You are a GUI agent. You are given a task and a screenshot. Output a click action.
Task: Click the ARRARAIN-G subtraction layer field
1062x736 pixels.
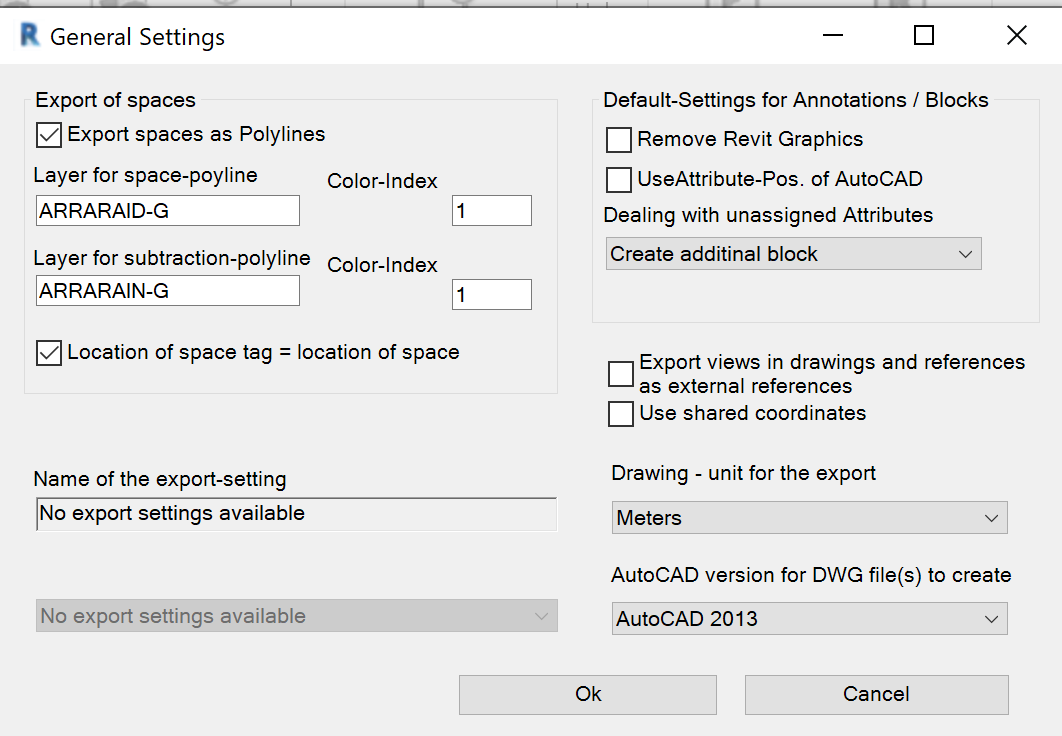(166, 291)
